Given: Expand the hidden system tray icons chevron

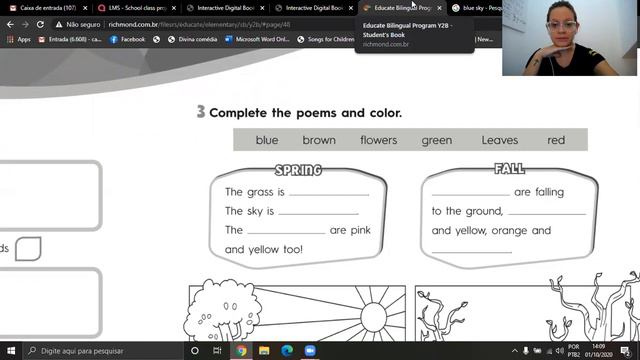Looking at the screenshot, I should tap(515, 351).
